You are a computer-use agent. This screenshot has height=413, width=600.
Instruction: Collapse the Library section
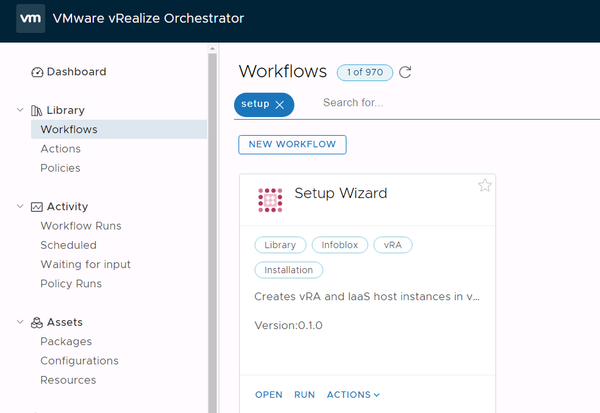coord(20,110)
